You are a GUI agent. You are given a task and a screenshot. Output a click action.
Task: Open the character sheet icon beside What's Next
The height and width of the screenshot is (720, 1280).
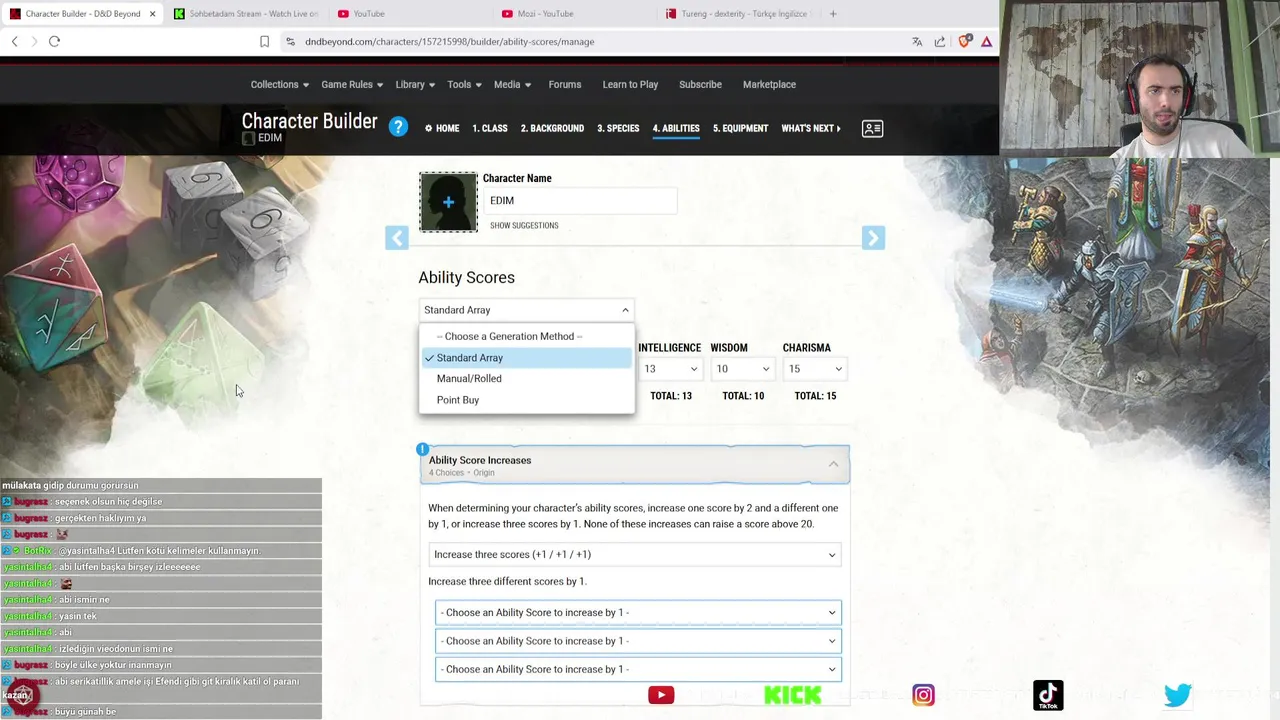pyautogui.click(x=872, y=128)
